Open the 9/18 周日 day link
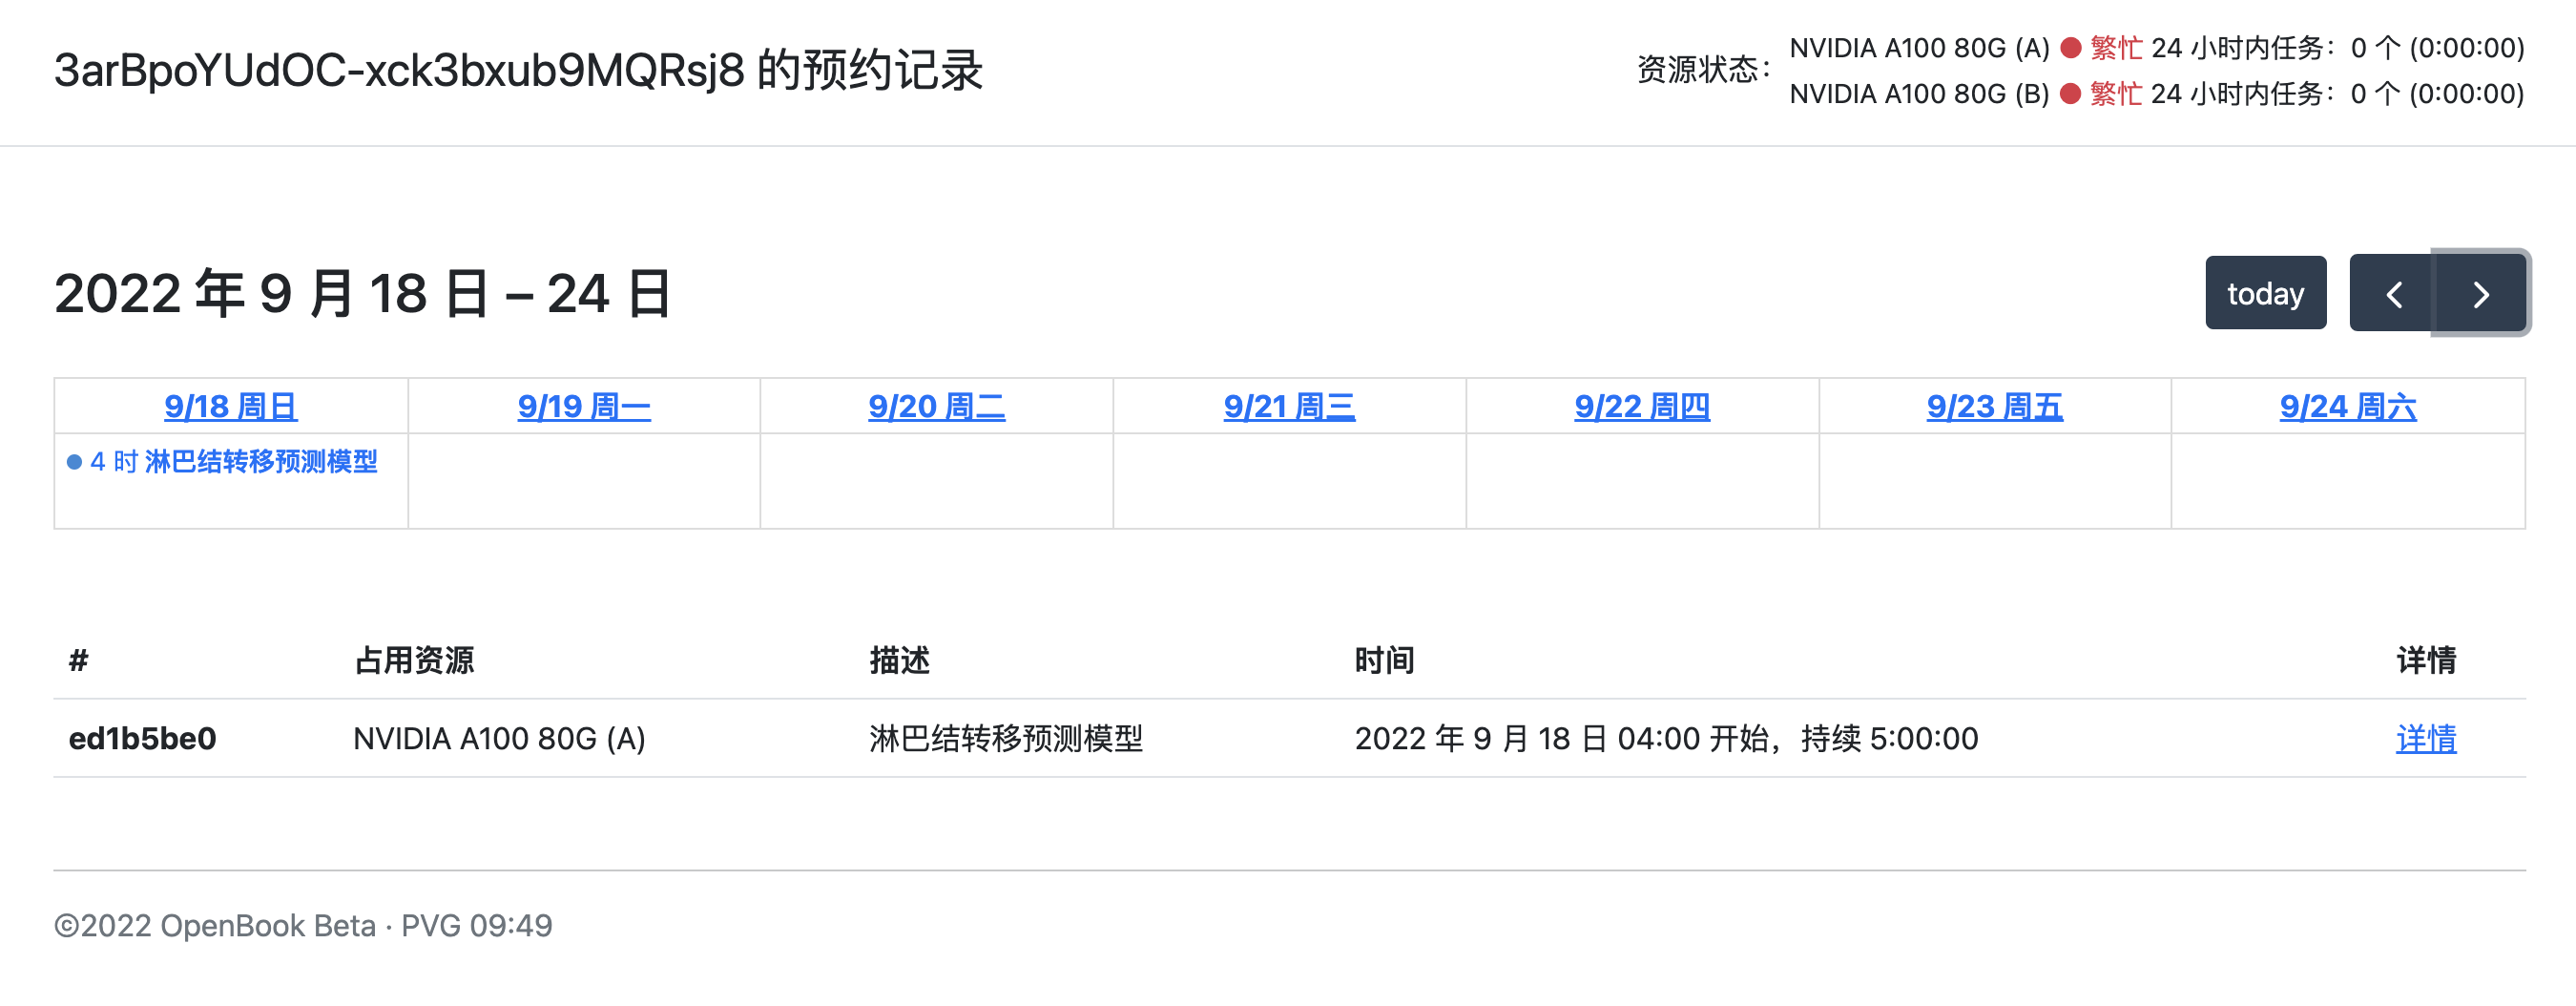The width and height of the screenshot is (2576, 1006). [231, 406]
